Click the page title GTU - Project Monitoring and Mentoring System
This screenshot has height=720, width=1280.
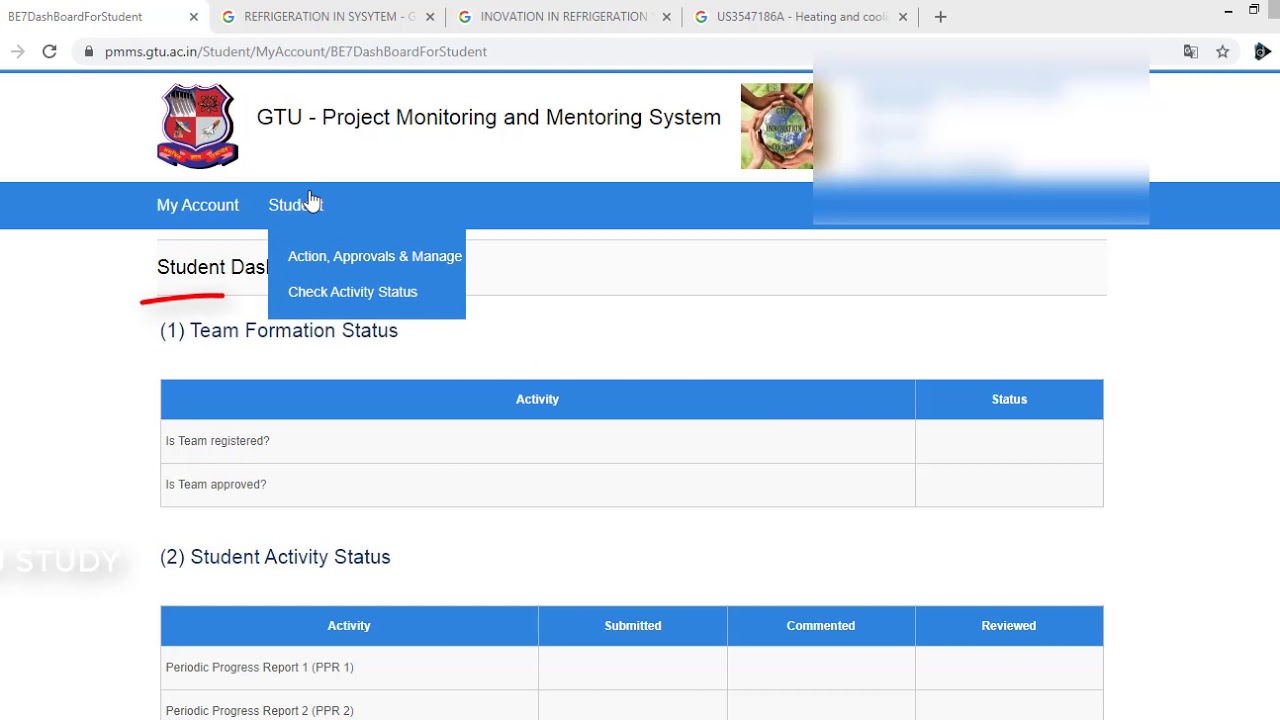(x=489, y=117)
